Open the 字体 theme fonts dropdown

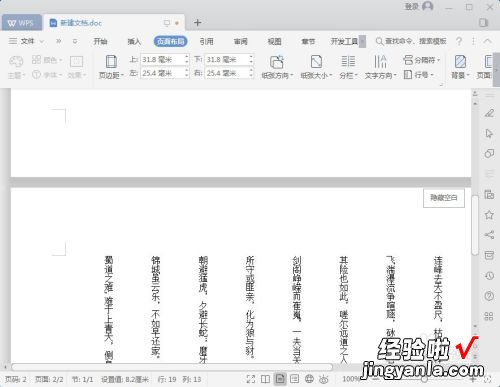(47, 74)
